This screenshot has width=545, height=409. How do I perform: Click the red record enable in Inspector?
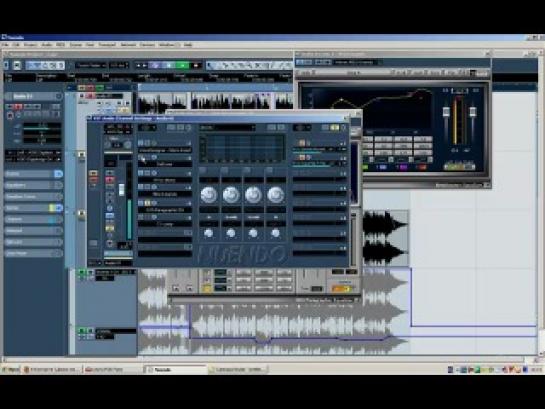coord(18,106)
